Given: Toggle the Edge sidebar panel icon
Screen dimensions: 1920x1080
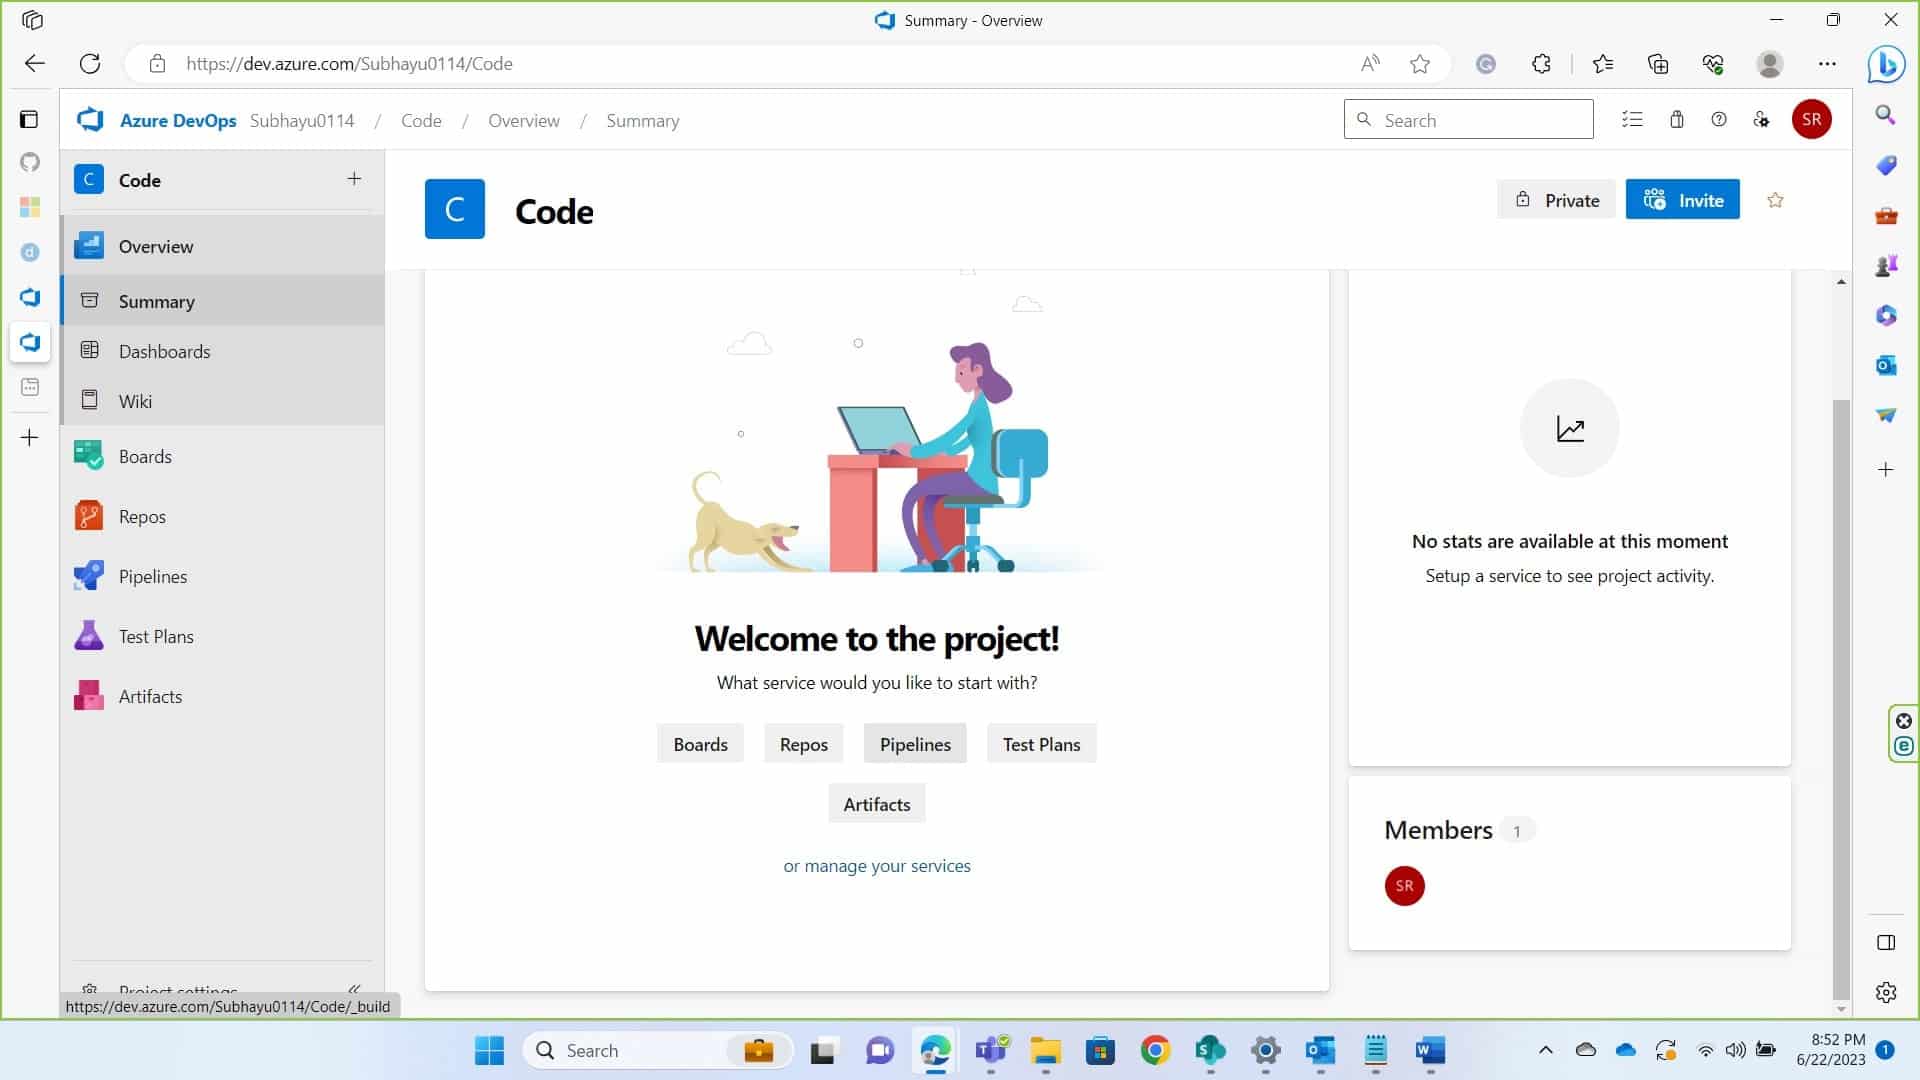Looking at the screenshot, I should click(x=1886, y=942).
